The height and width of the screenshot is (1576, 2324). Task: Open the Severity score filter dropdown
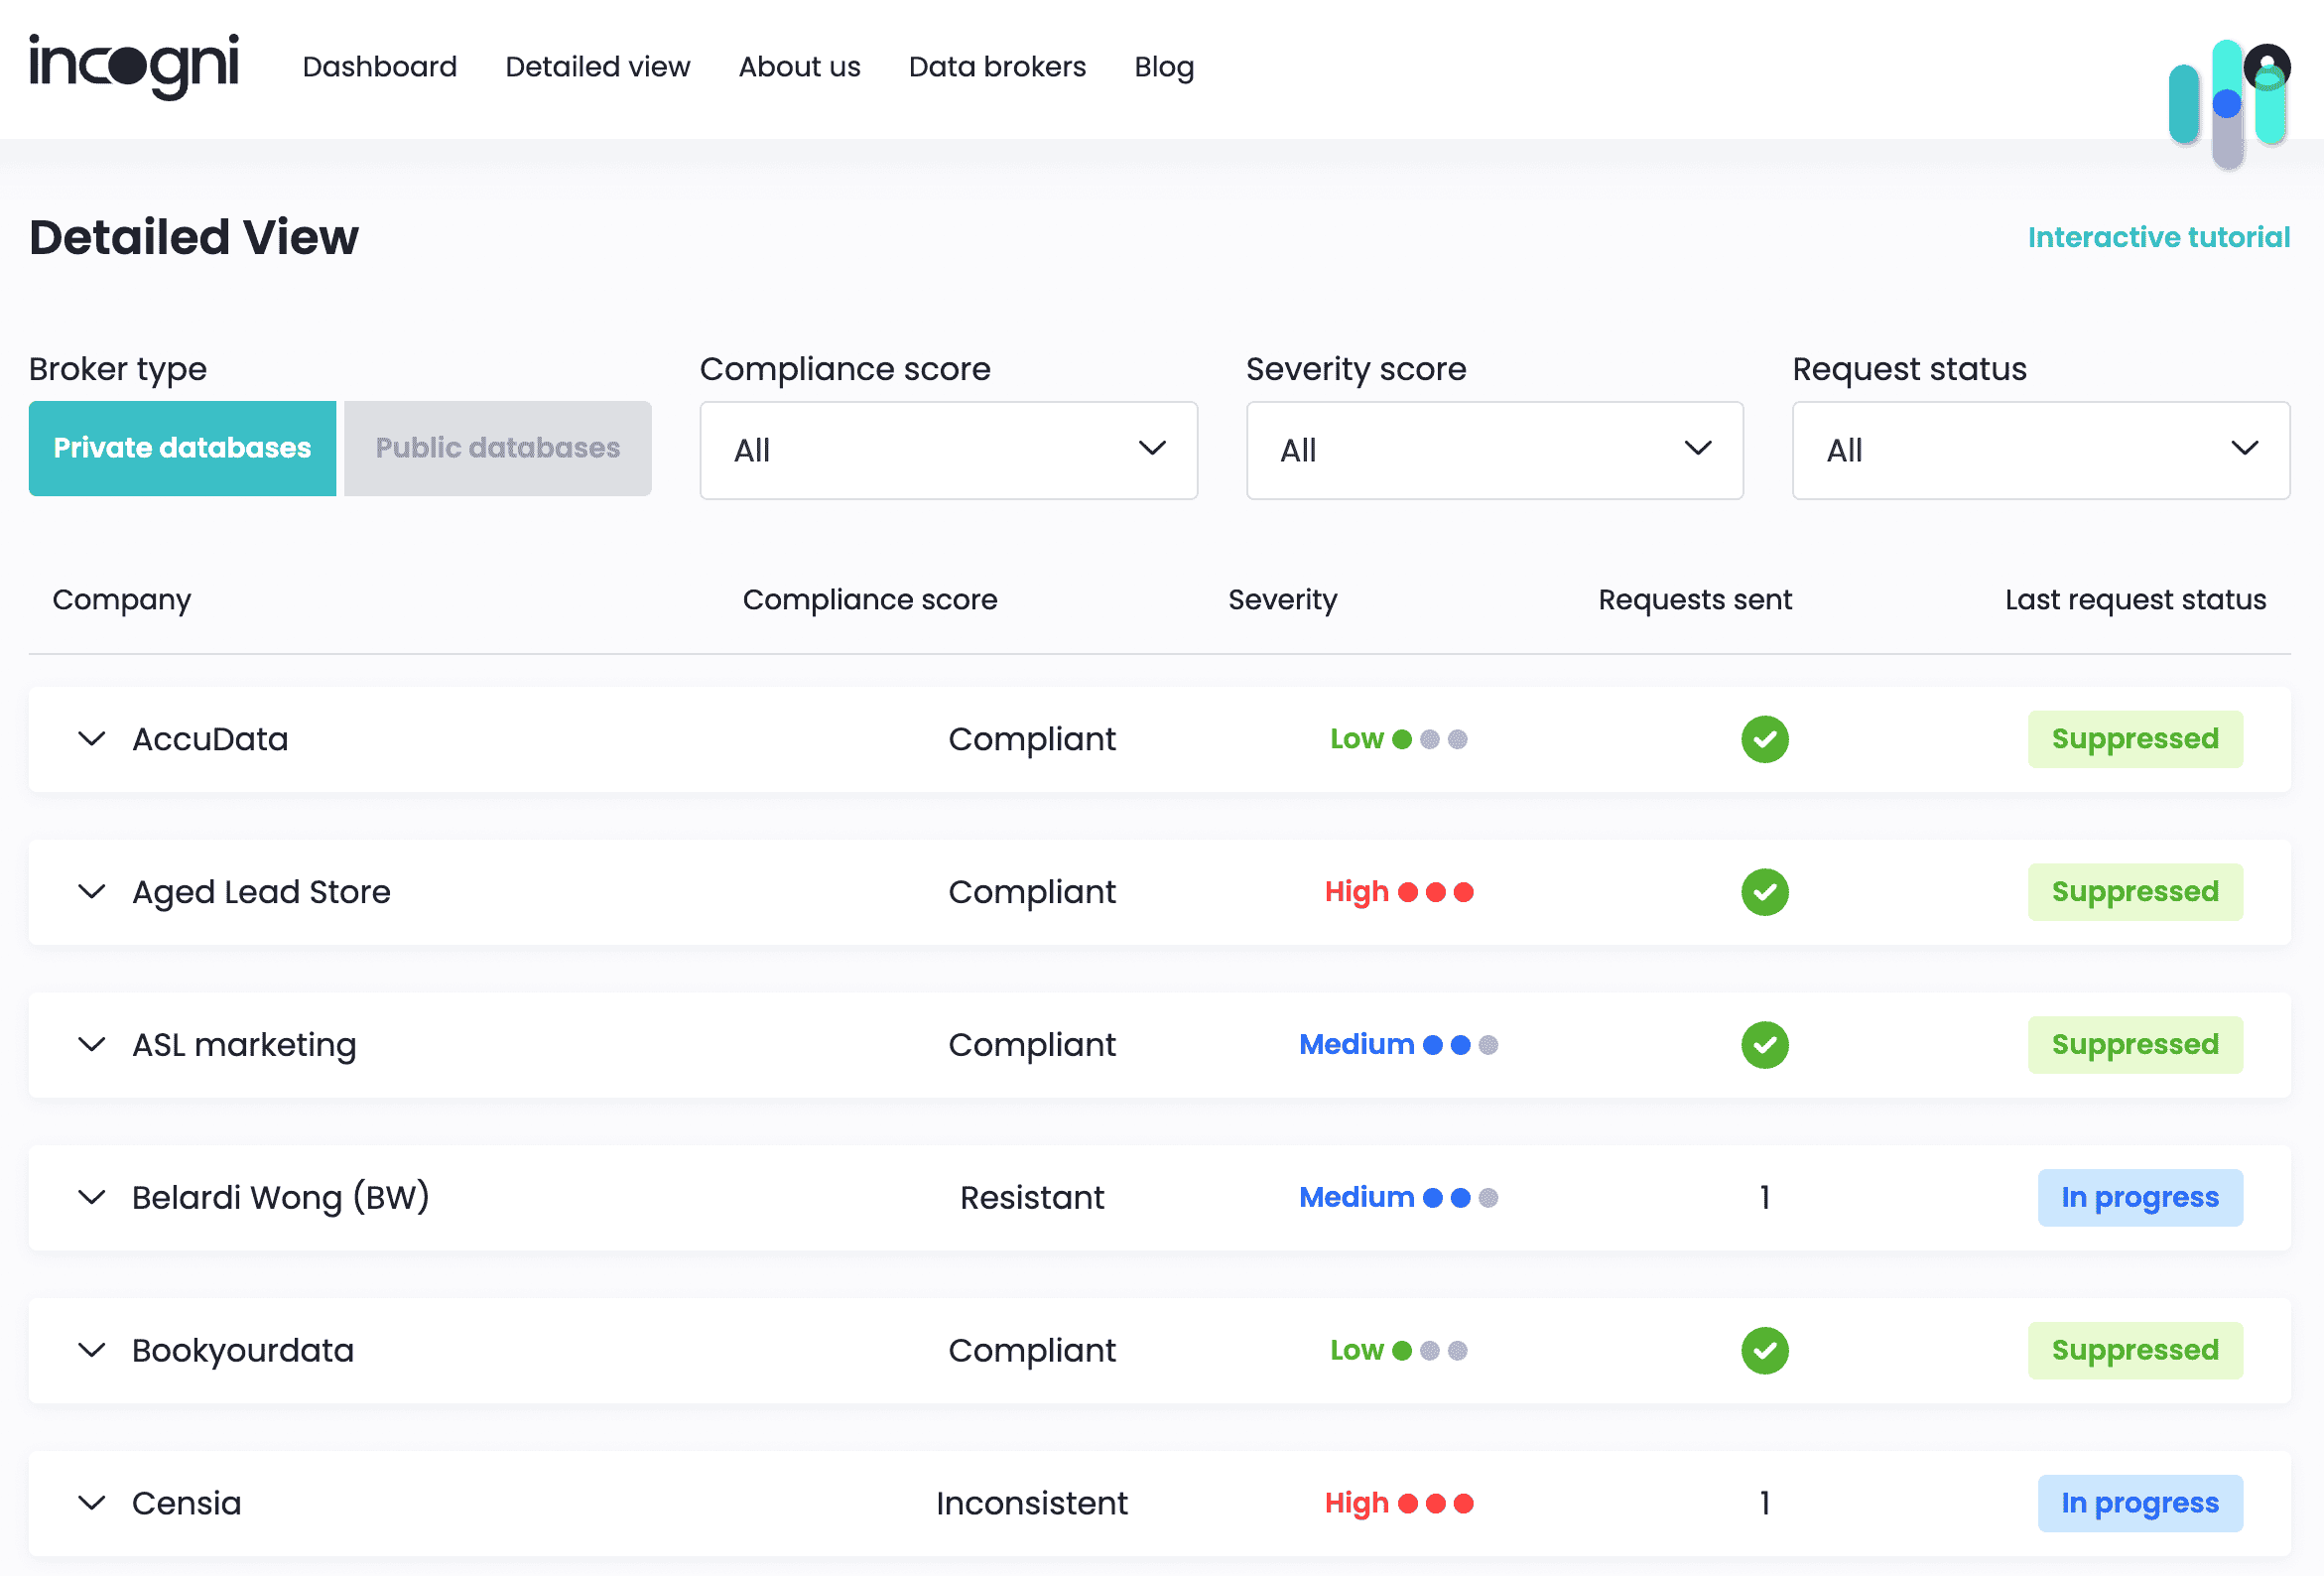tap(1494, 450)
